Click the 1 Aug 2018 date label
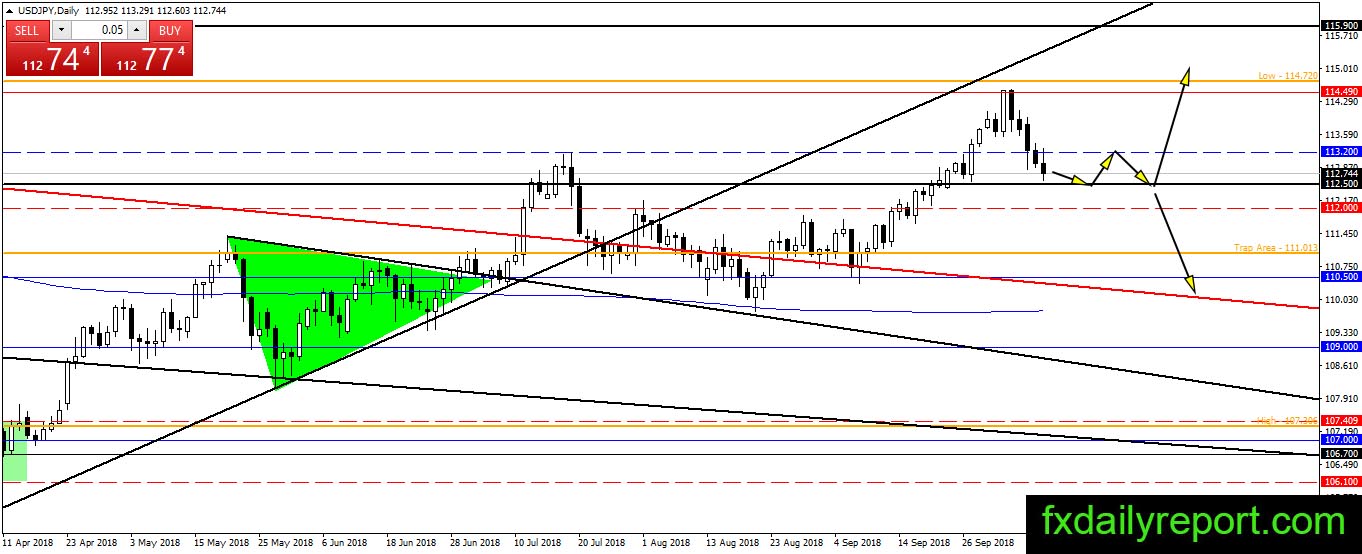Image resolution: width=1362 pixels, height=554 pixels. pyautogui.click(x=665, y=542)
